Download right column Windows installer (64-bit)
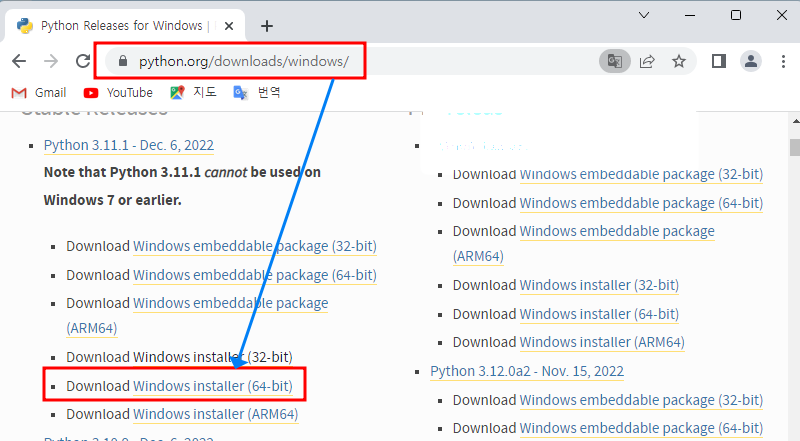Image resolution: width=800 pixels, height=441 pixels. (x=599, y=314)
